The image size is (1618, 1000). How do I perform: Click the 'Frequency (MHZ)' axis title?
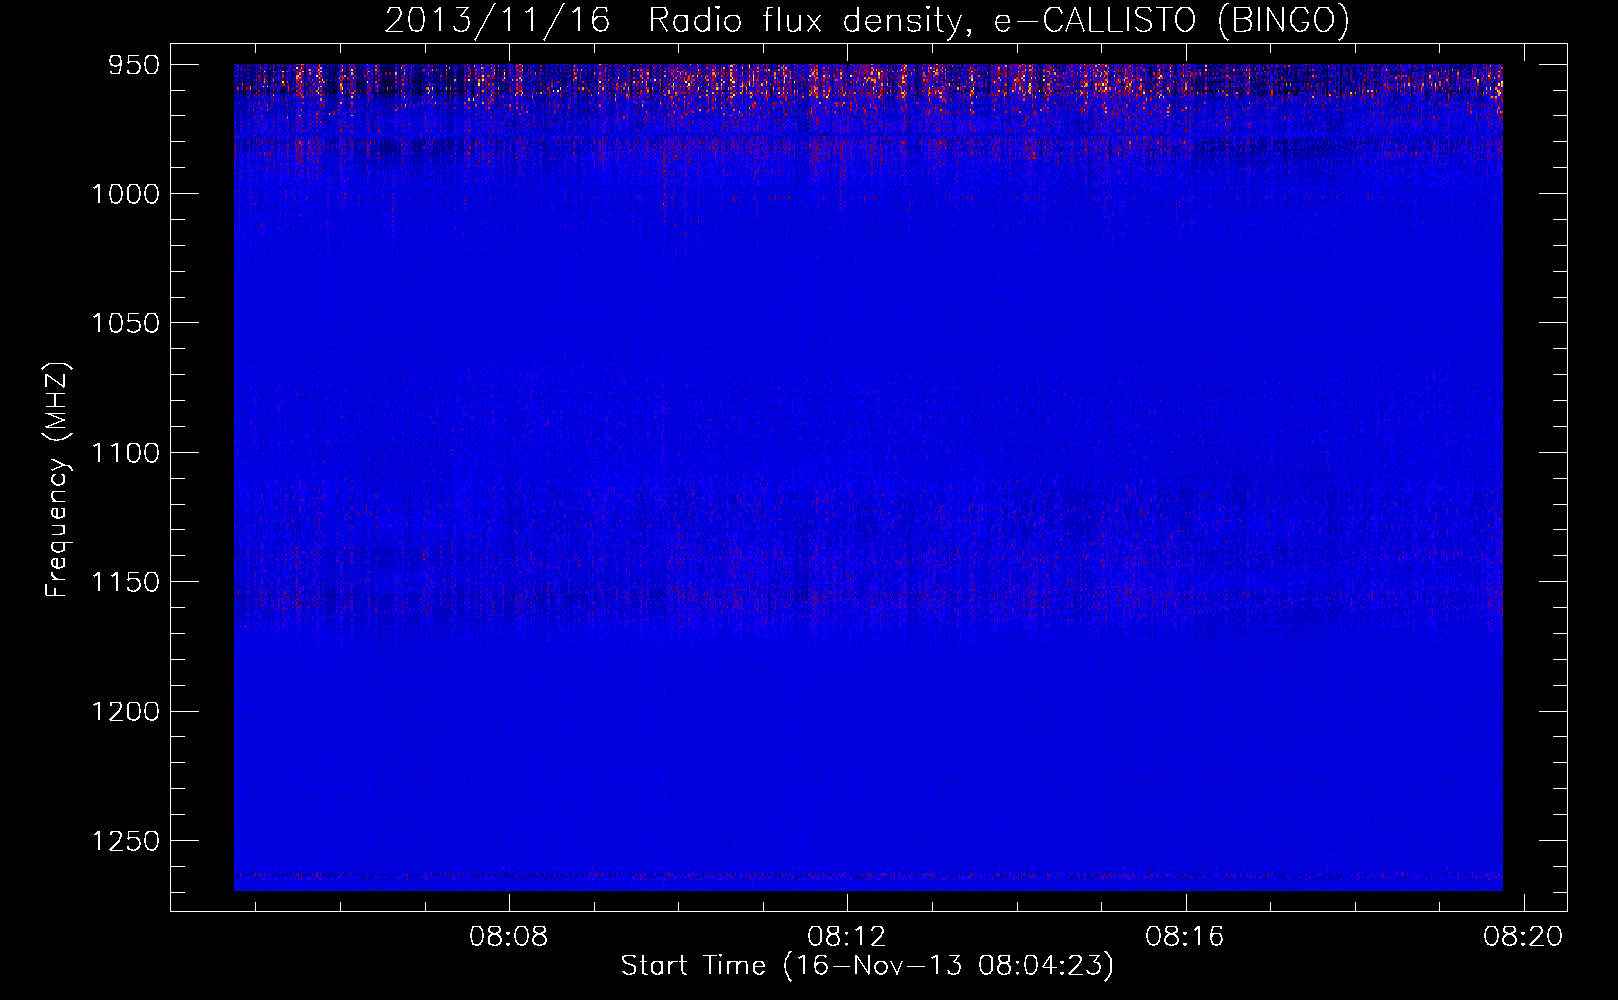pyautogui.click(x=57, y=479)
